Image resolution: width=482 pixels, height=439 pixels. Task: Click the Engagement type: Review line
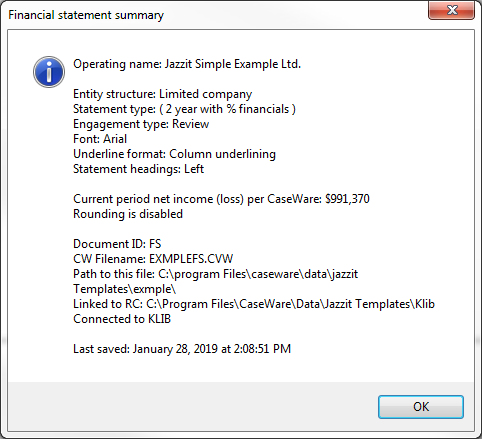click(141, 124)
